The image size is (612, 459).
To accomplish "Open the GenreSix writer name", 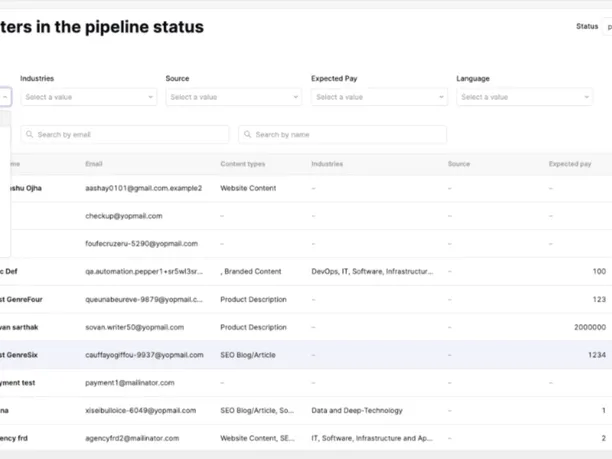I will point(19,355).
